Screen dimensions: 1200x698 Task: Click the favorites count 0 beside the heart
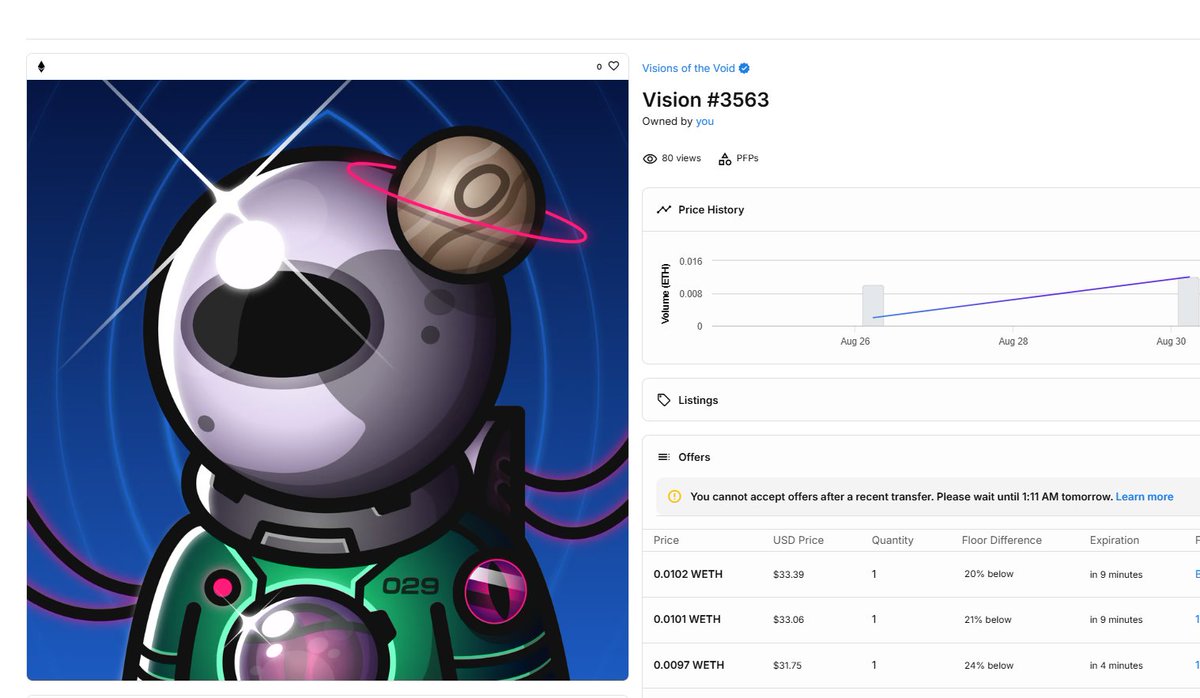tap(599, 67)
